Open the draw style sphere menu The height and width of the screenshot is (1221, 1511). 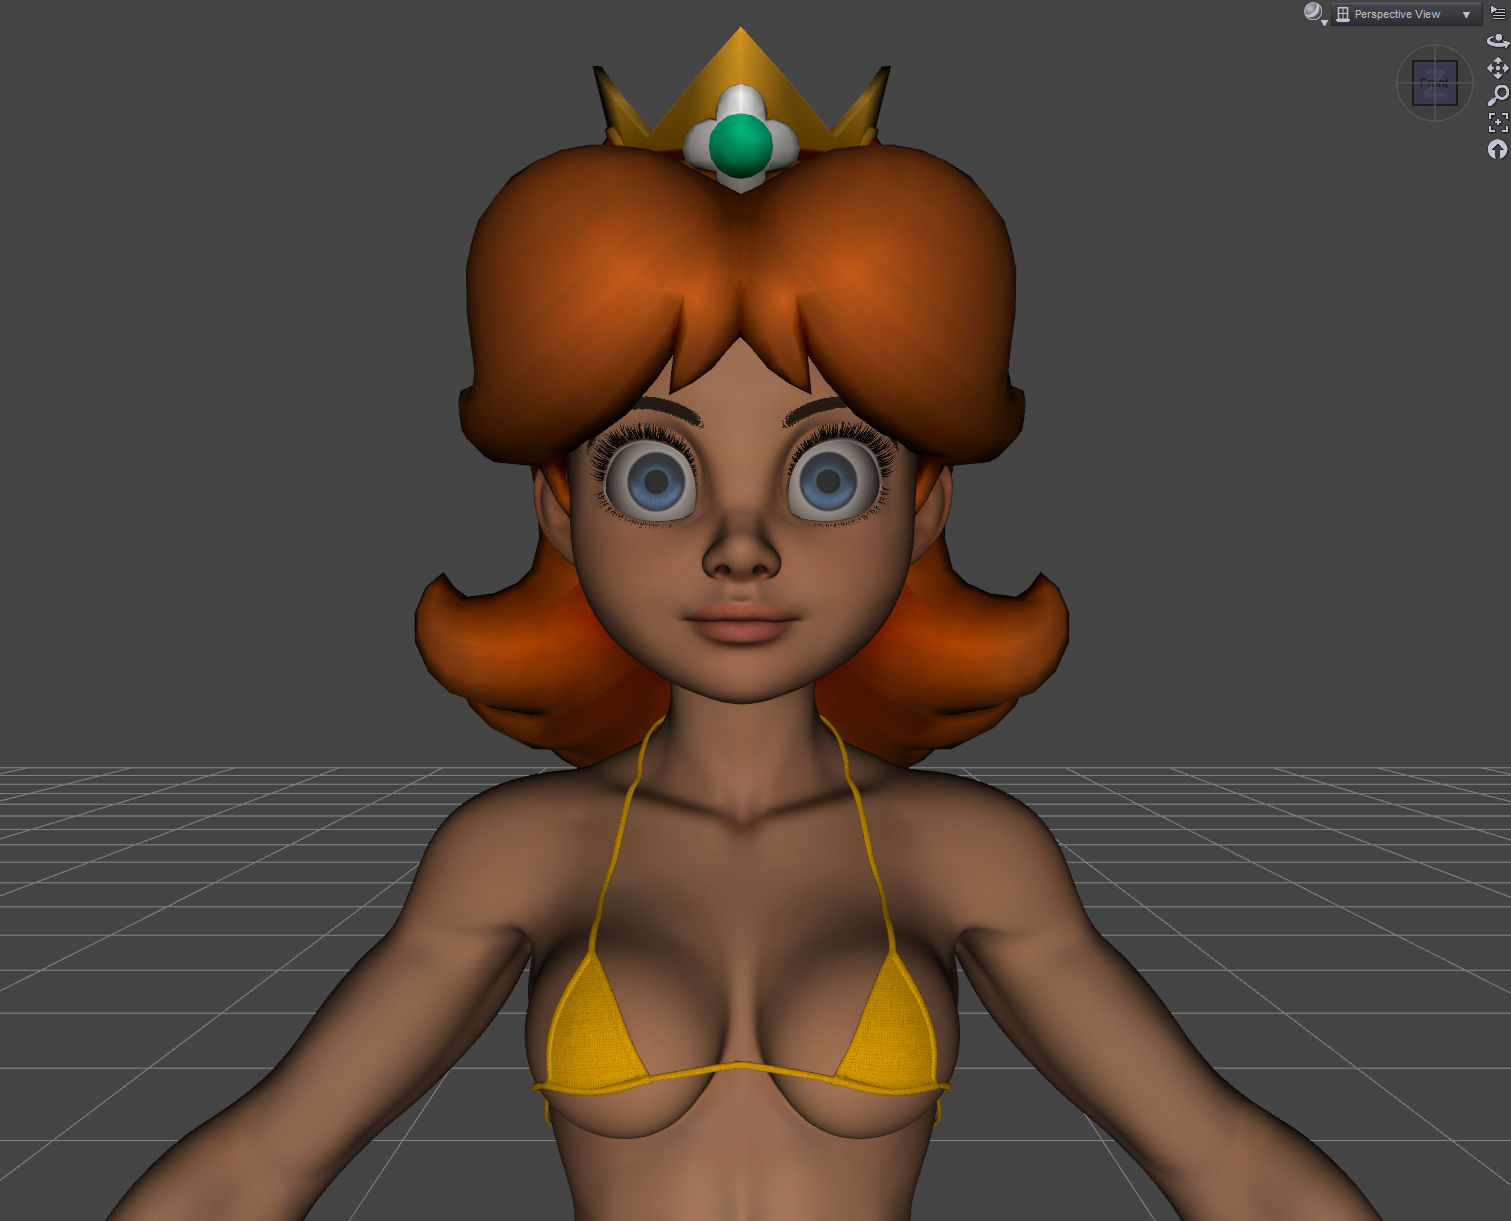click(1315, 13)
